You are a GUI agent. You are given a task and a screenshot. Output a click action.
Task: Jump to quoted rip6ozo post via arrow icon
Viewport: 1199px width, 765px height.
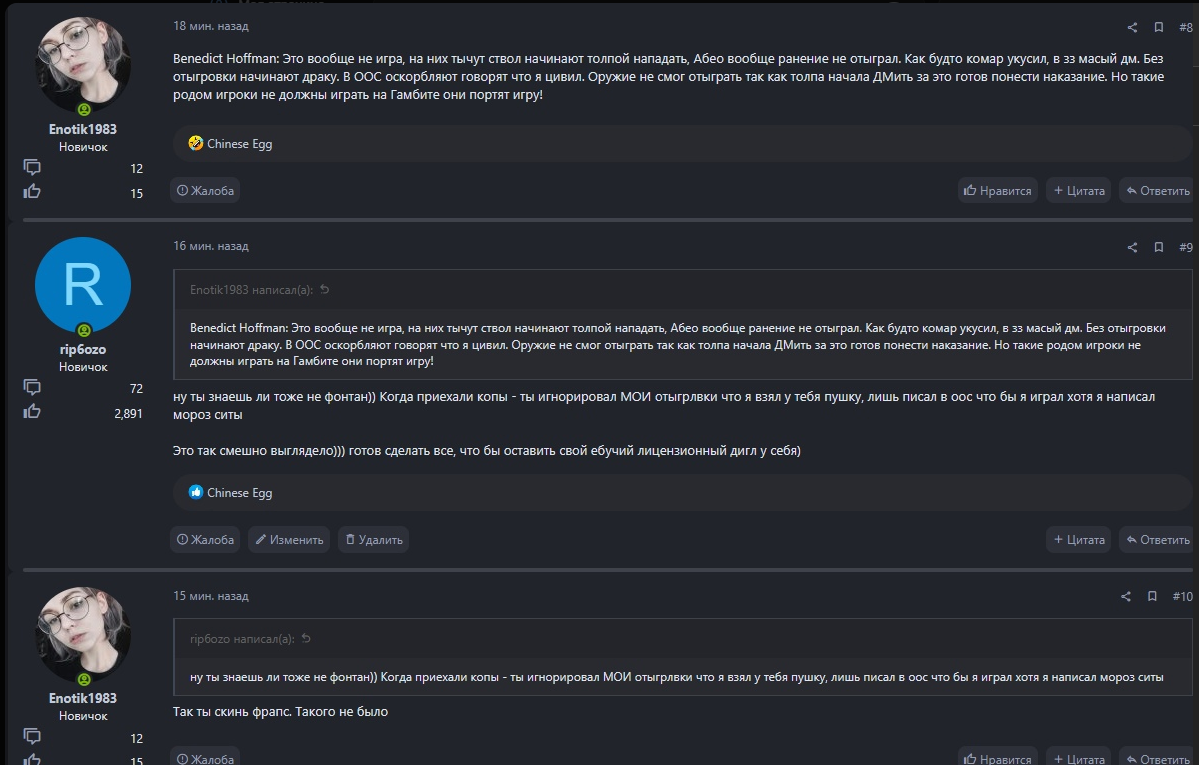click(306, 639)
